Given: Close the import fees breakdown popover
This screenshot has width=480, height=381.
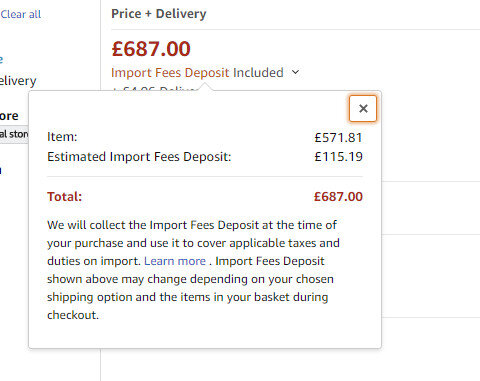Looking at the screenshot, I should (x=363, y=108).
